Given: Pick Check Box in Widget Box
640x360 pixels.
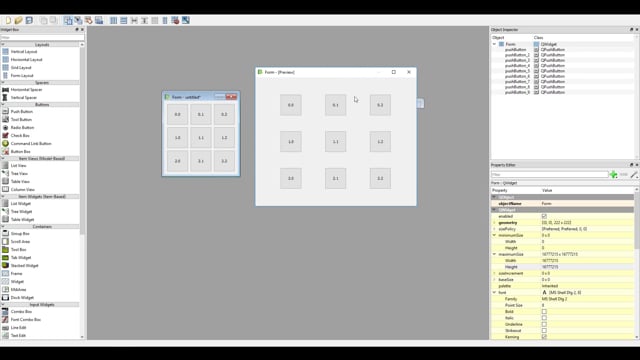Looking at the screenshot, I should point(20,136).
